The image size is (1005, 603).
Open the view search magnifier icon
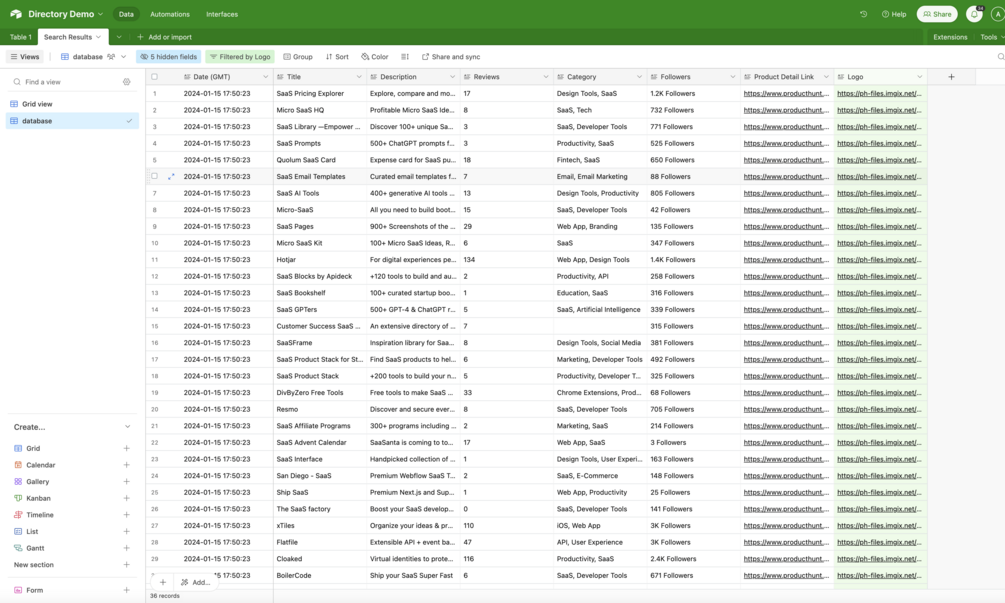click(1000, 57)
